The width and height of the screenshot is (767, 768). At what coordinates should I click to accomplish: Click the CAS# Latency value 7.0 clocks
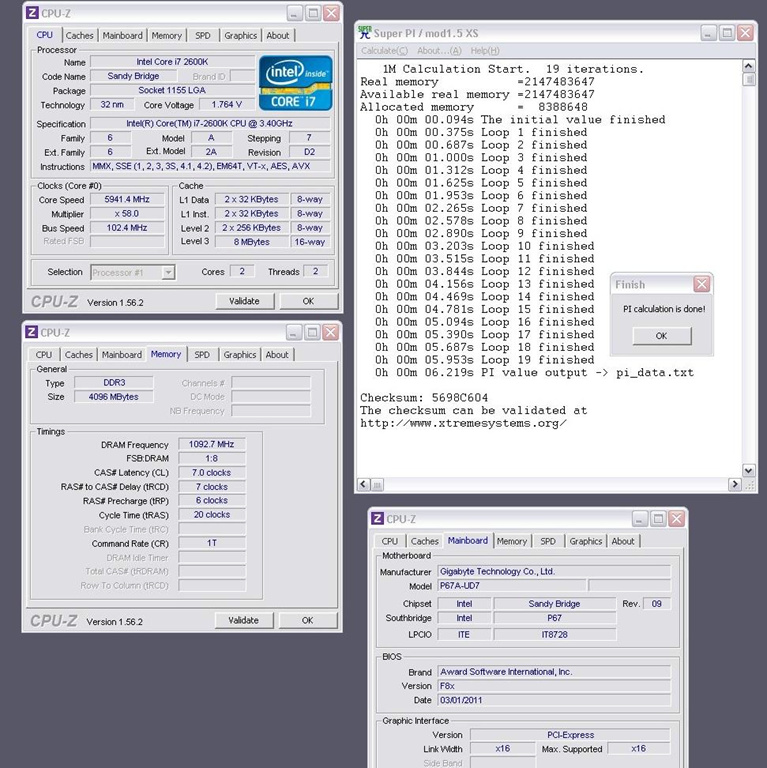point(212,473)
